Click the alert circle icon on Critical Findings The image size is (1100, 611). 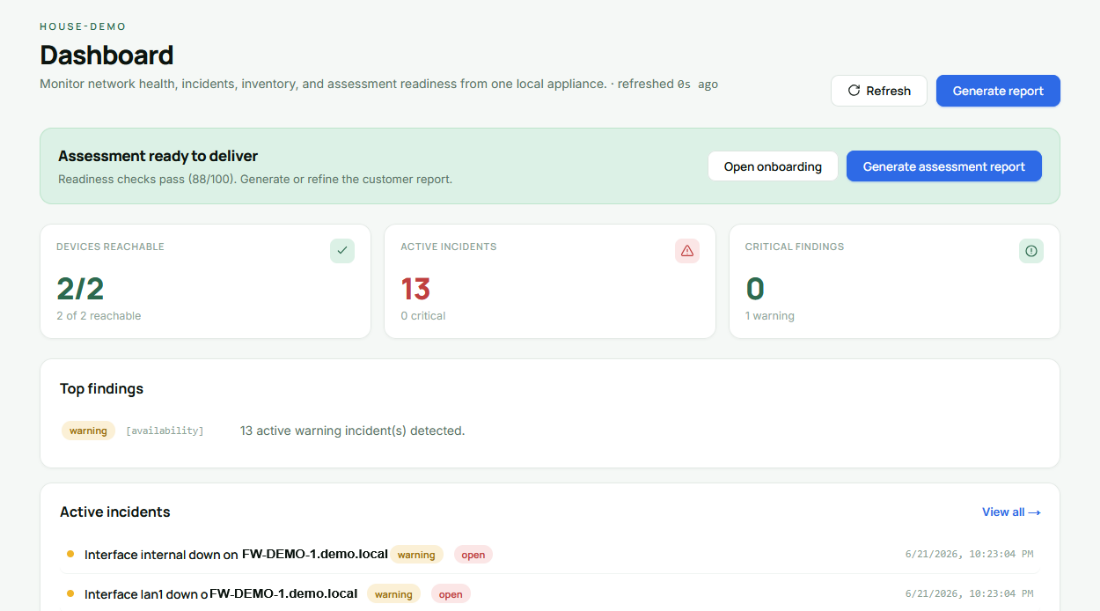[1031, 250]
